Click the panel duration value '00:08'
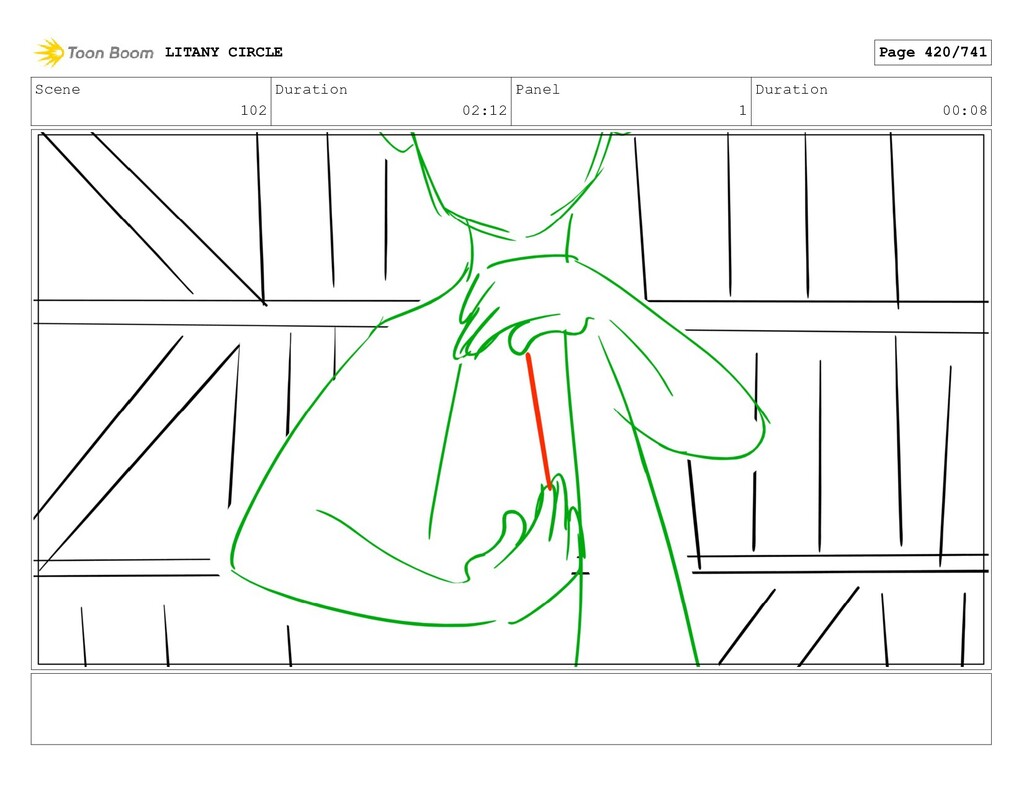The height and width of the screenshot is (791, 1024). (x=965, y=110)
